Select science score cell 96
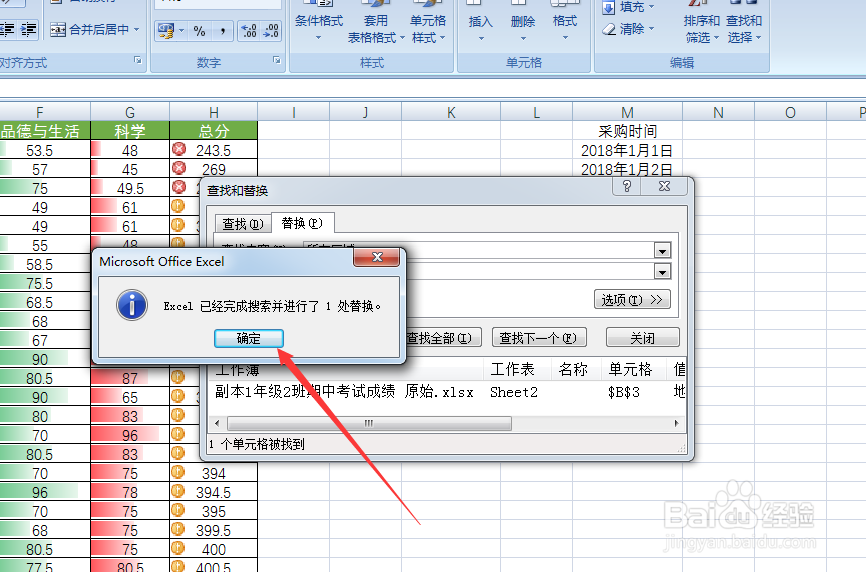This screenshot has width=866, height=572. pos(130,435)
